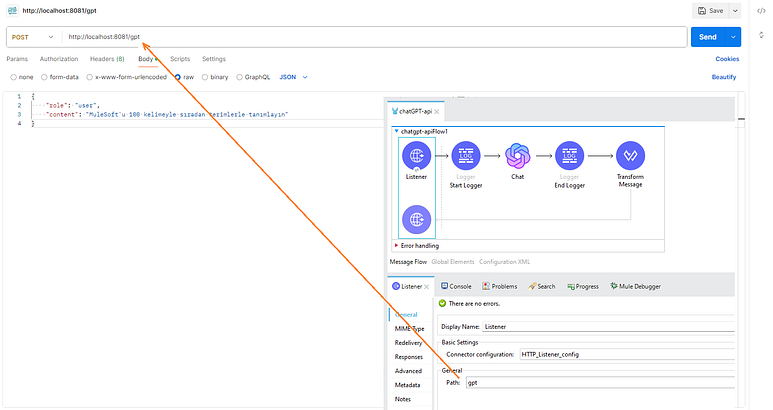
Task: Open the Console tab
Action: point(456,286)
